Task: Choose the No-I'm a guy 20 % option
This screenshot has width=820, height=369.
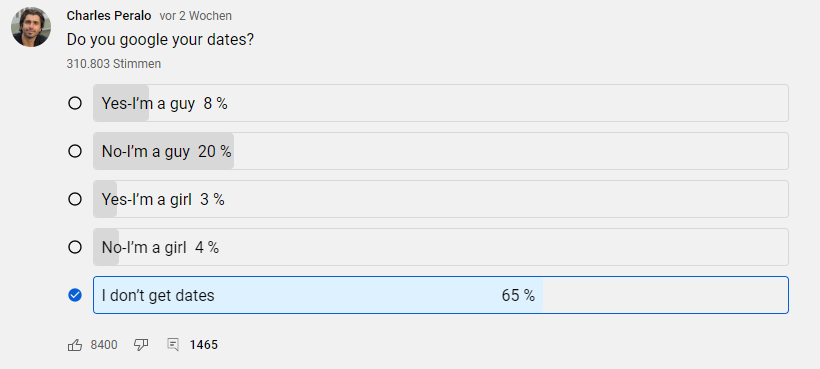Action: pos(441,152)
